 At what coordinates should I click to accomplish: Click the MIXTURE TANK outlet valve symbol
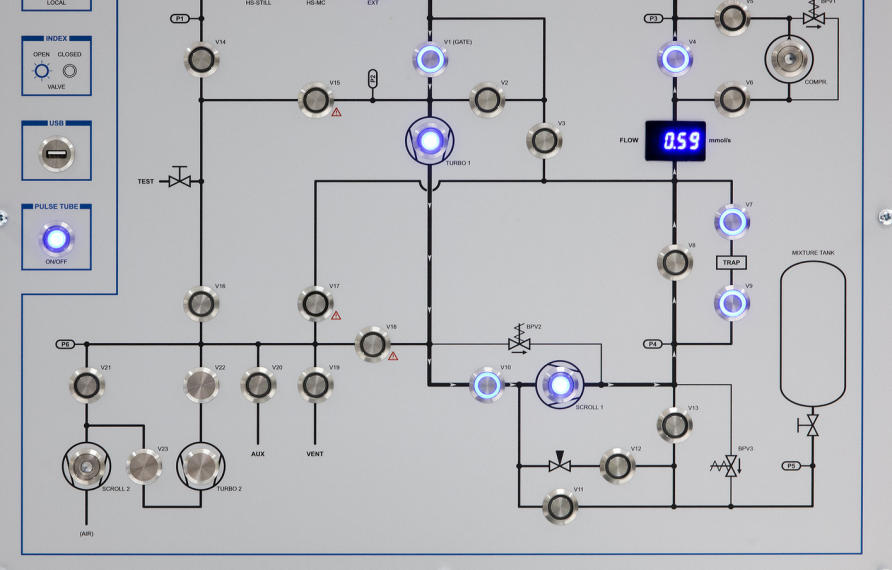[x=810, y=425]
